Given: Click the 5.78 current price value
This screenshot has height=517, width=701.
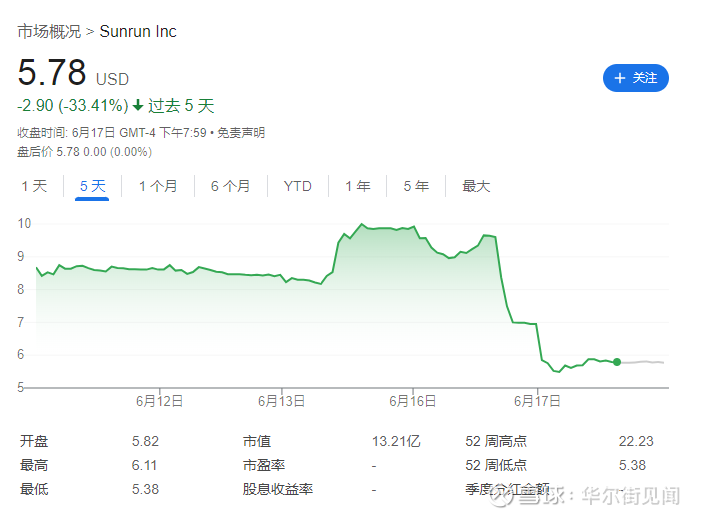Looking at the screenshot, I should (52, 72).
